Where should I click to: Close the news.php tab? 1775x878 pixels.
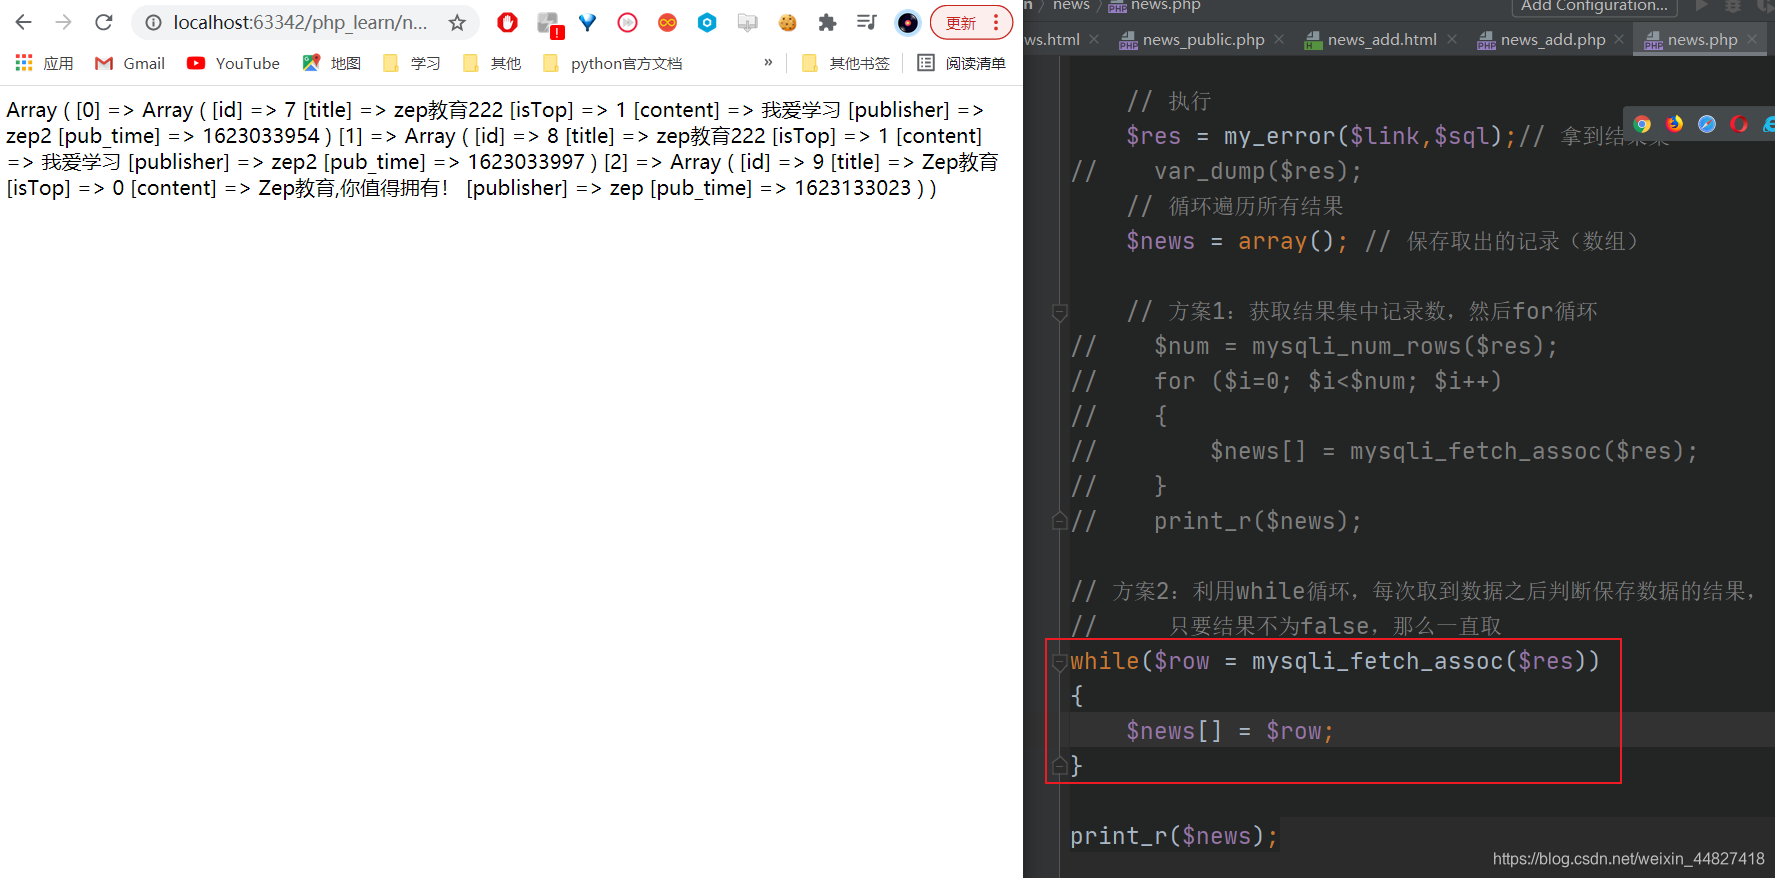pos(1752,39)
